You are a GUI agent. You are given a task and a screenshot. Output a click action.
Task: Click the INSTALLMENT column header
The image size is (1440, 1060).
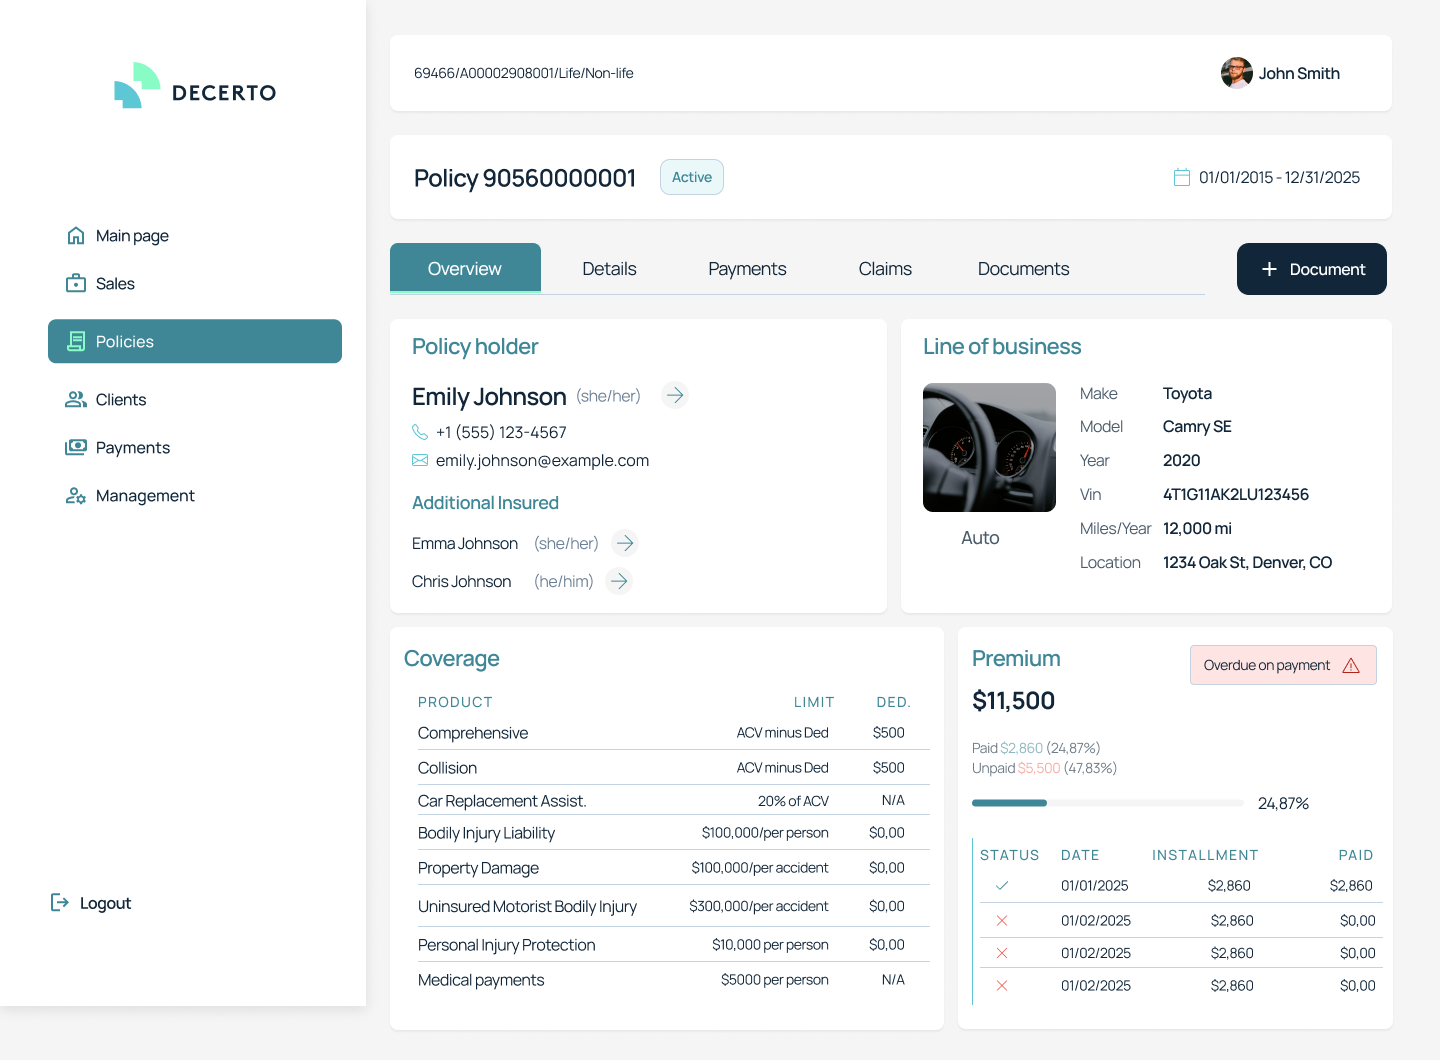[x=1205, y=855]
